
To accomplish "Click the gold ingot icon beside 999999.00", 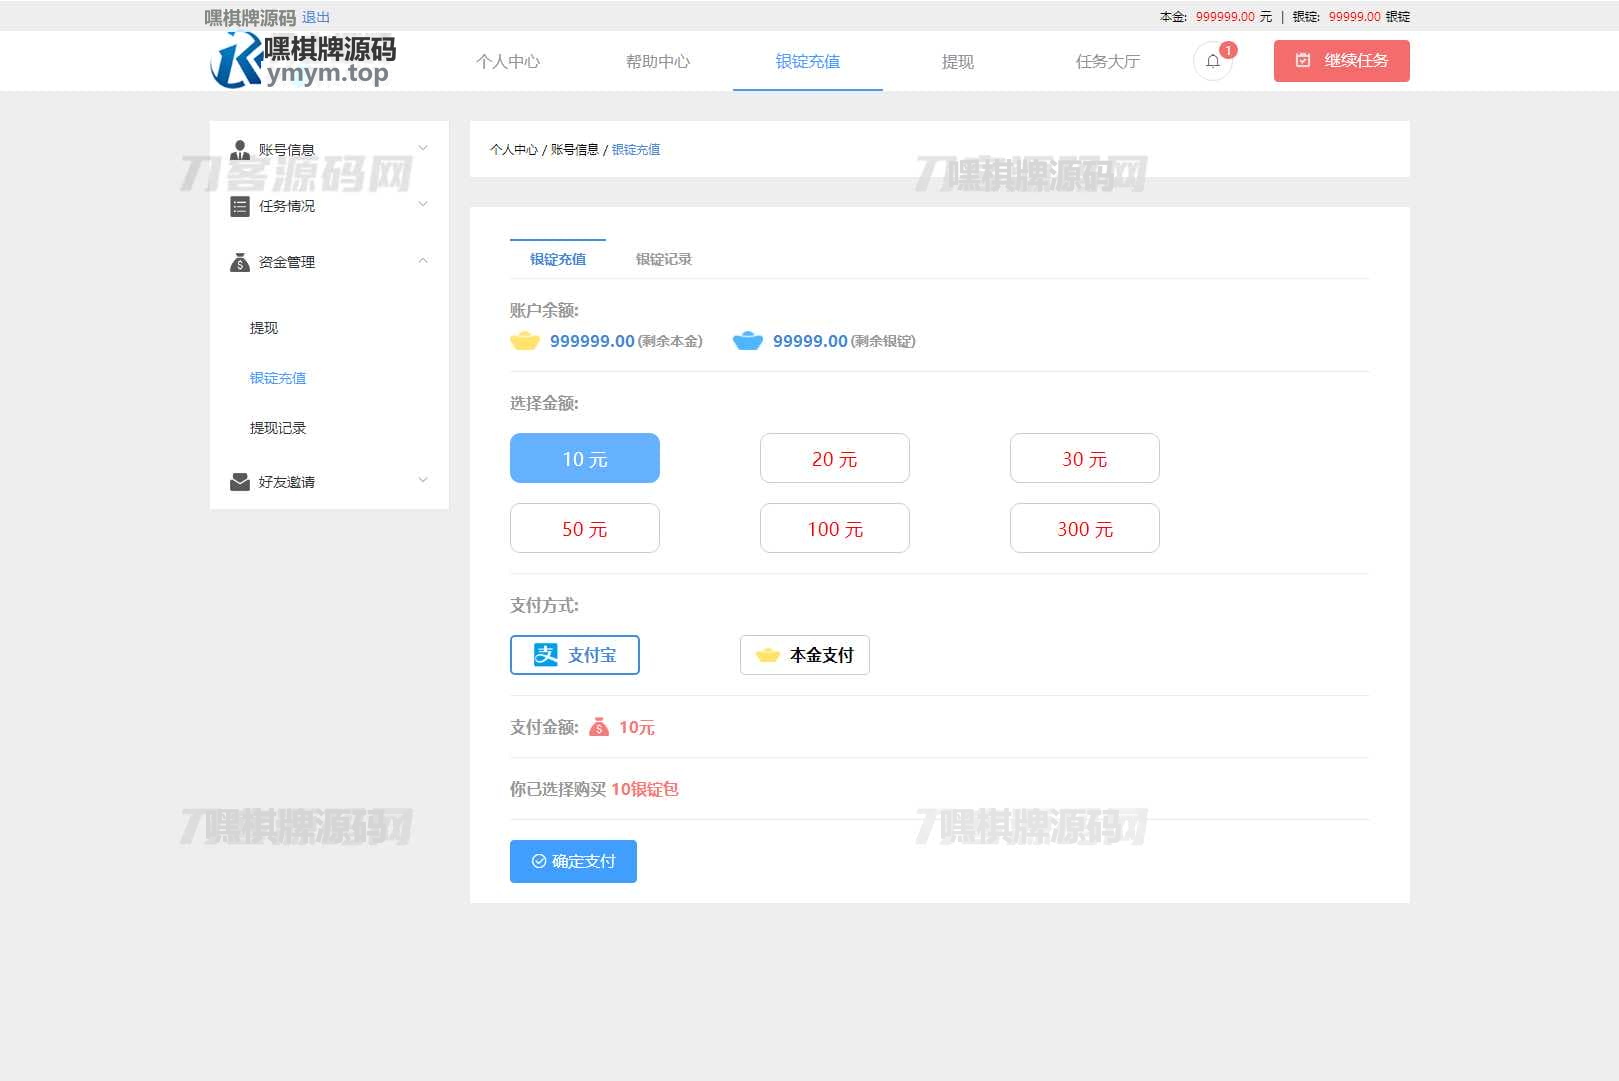I will point(525,341).
